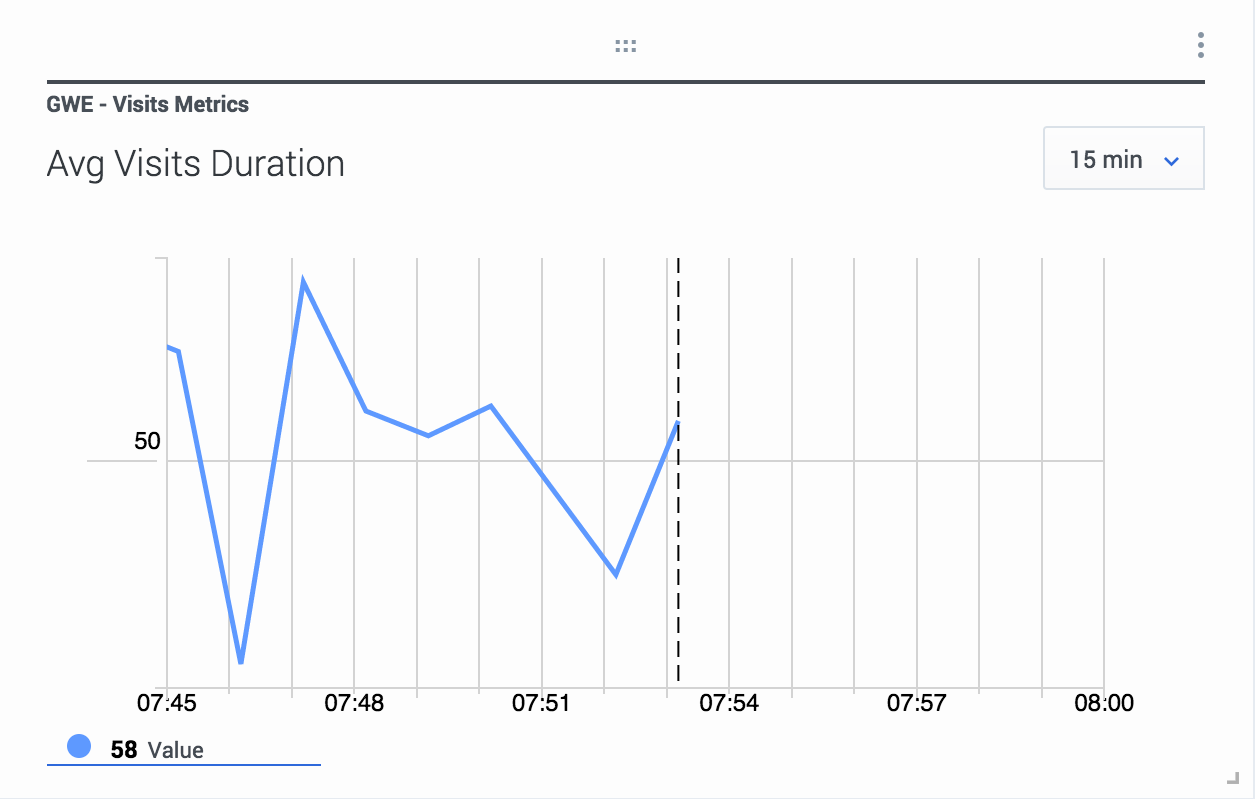Click the 07:57 time axis label

coord(916,704)
